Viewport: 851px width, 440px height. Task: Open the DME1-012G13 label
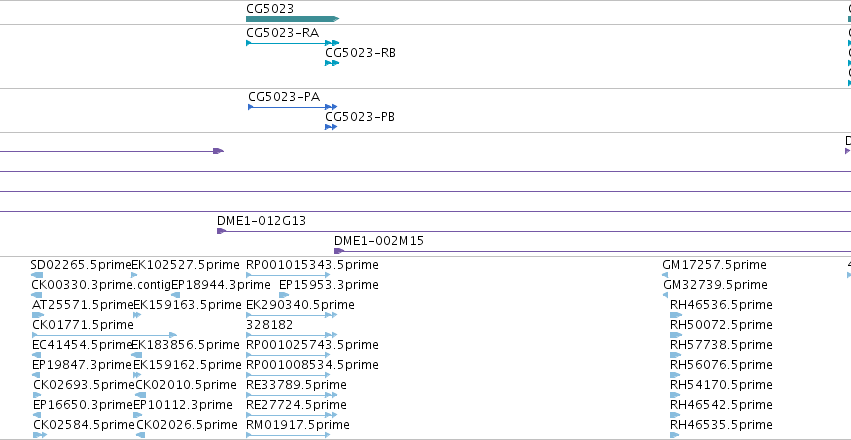click(x=261, y=221)
